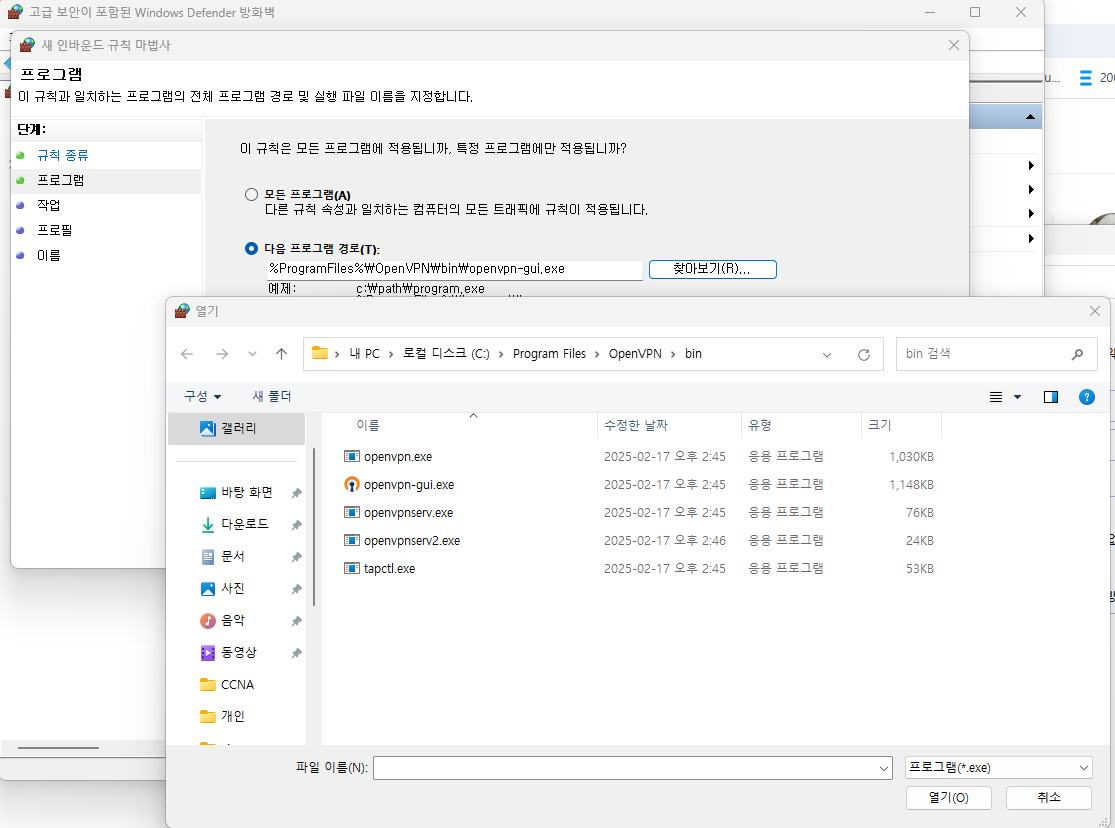The image size is (1115, 828).
Task: Navigate to OpenVPN breadcrumb
Action: click(x=635, y=354)
